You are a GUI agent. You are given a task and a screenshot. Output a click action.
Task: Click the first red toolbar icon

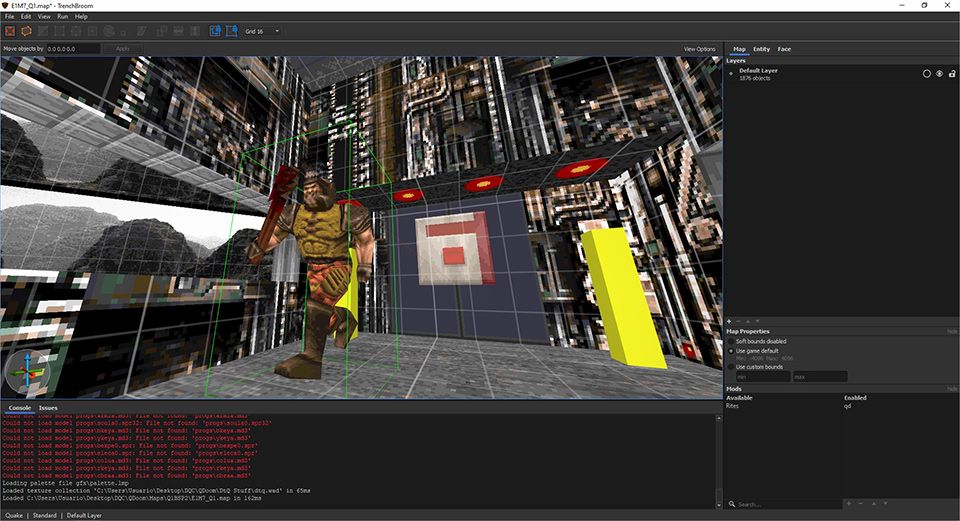pos(10,31)
